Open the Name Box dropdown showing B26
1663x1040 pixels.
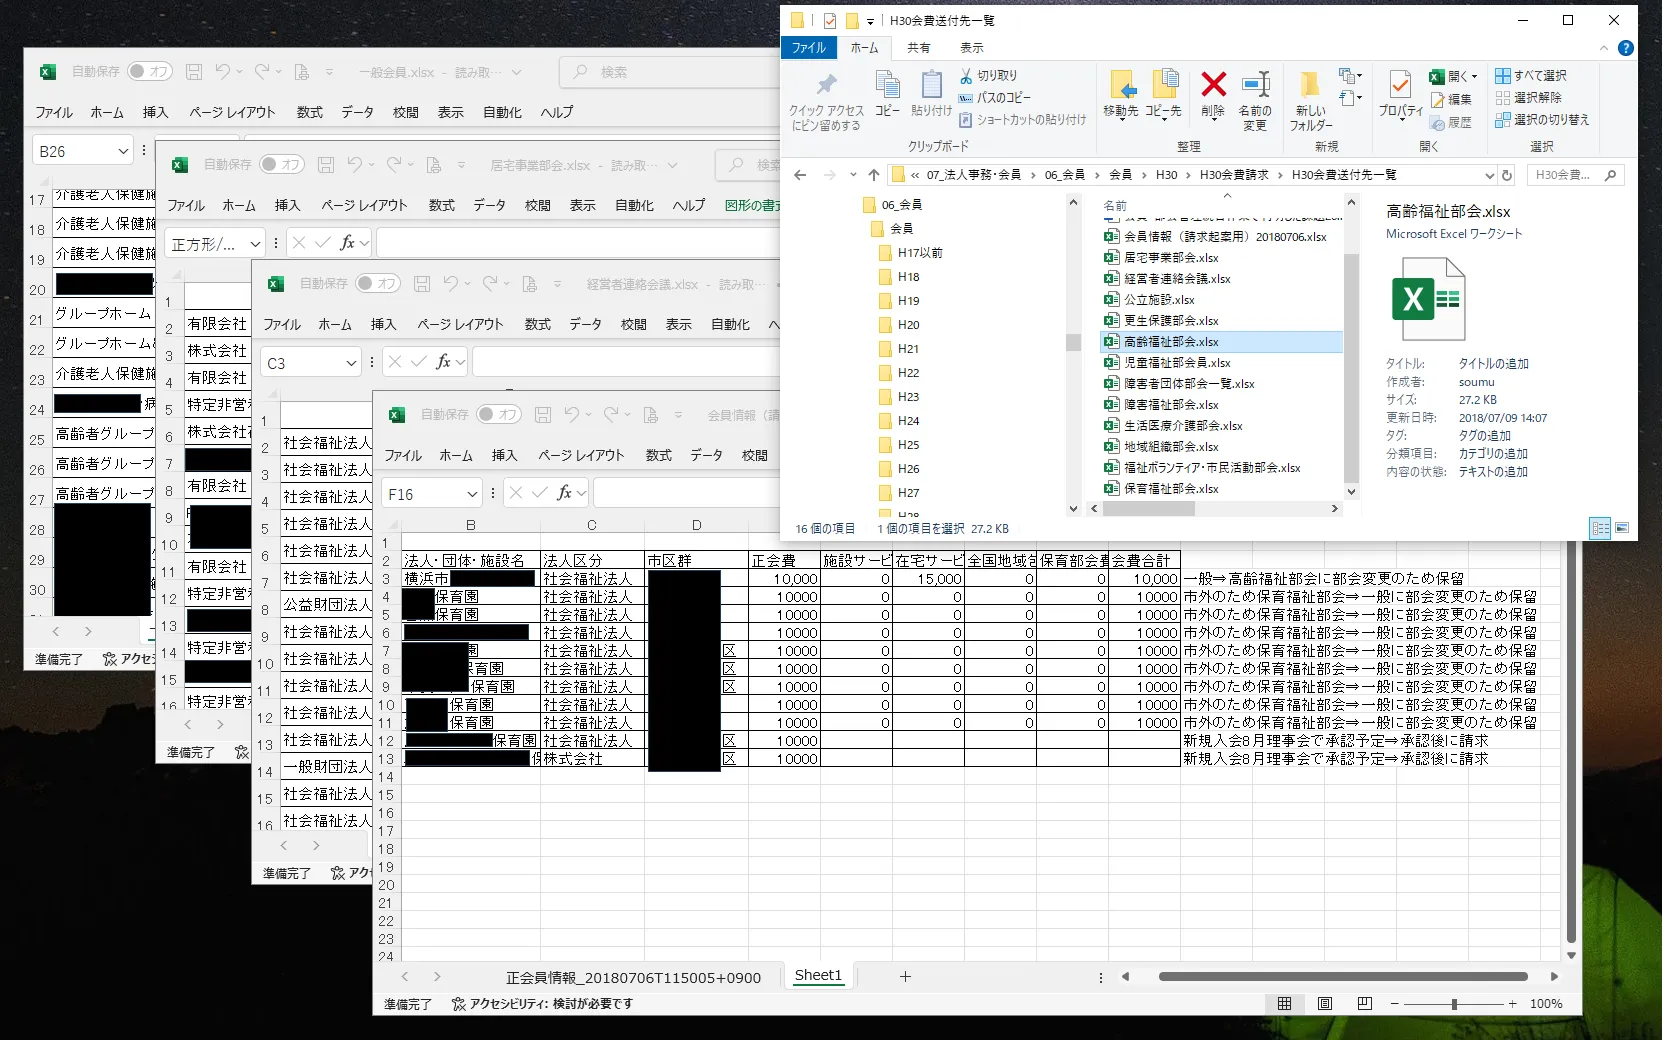point(124,152)
